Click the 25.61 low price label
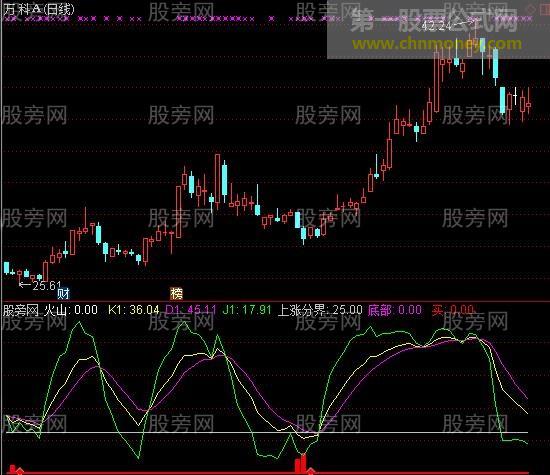Image resolution: width=550 pixels, height=475 pixels. coord(47,286)
